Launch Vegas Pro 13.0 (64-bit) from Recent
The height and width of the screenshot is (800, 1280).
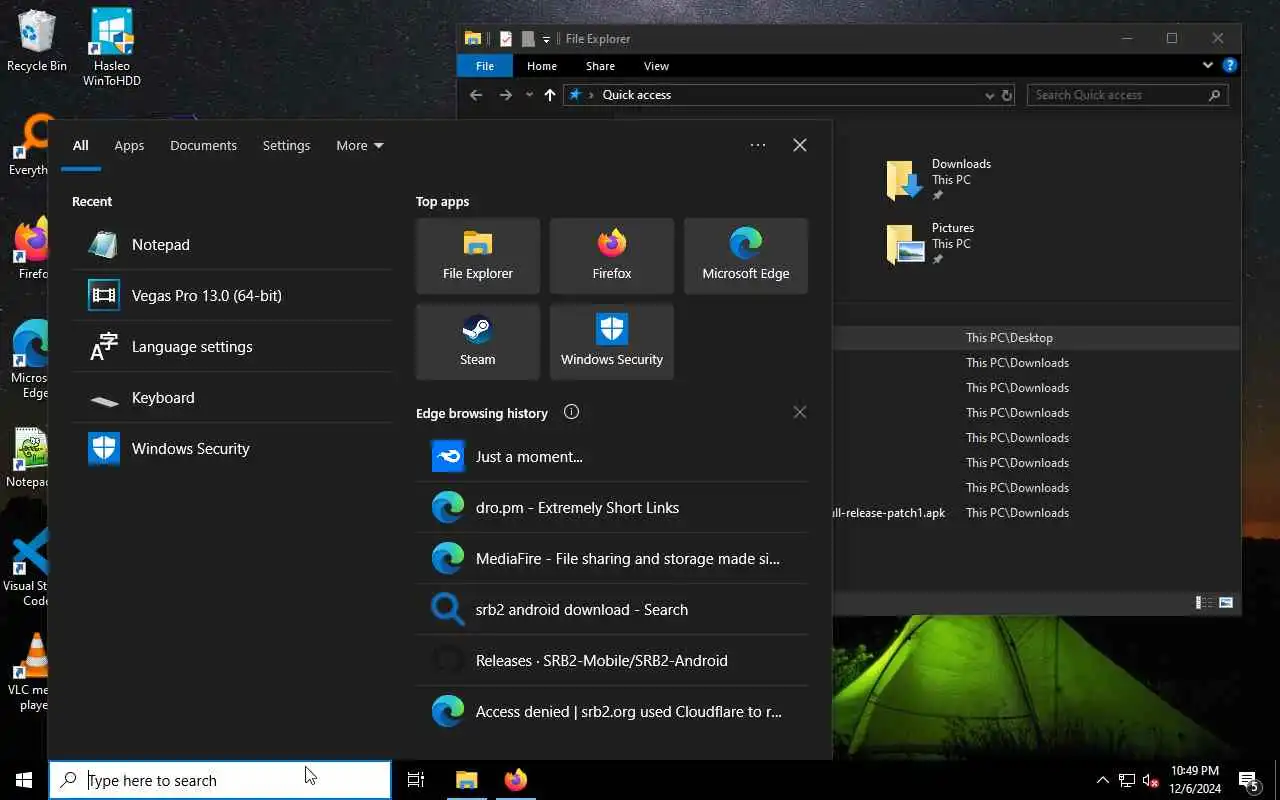(232, 295)
